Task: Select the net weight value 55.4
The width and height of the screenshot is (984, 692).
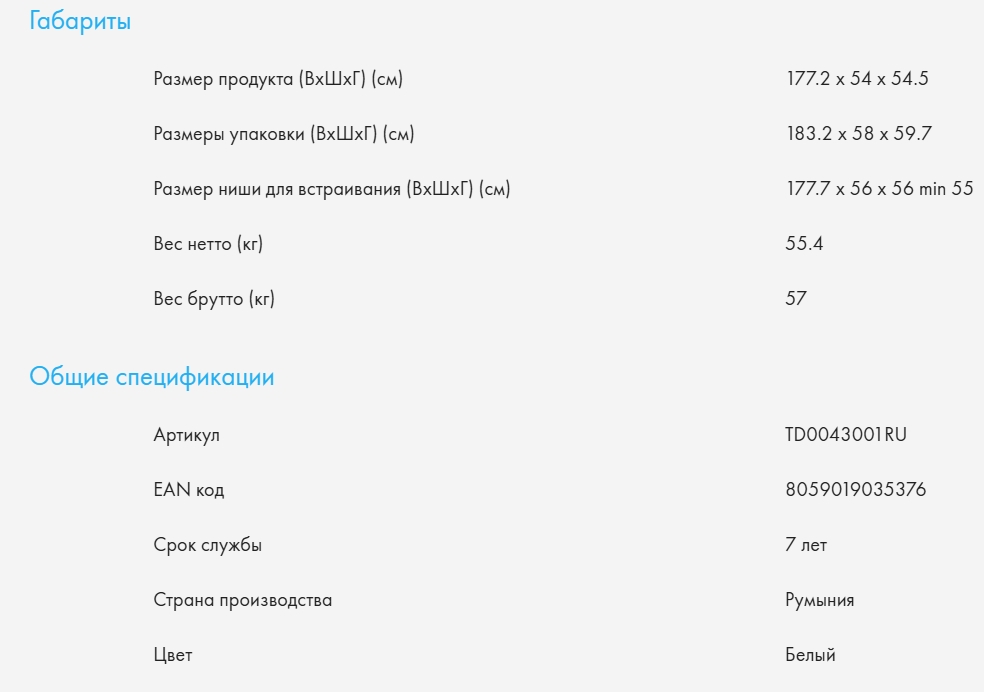Action: click(x=804, y=244)
